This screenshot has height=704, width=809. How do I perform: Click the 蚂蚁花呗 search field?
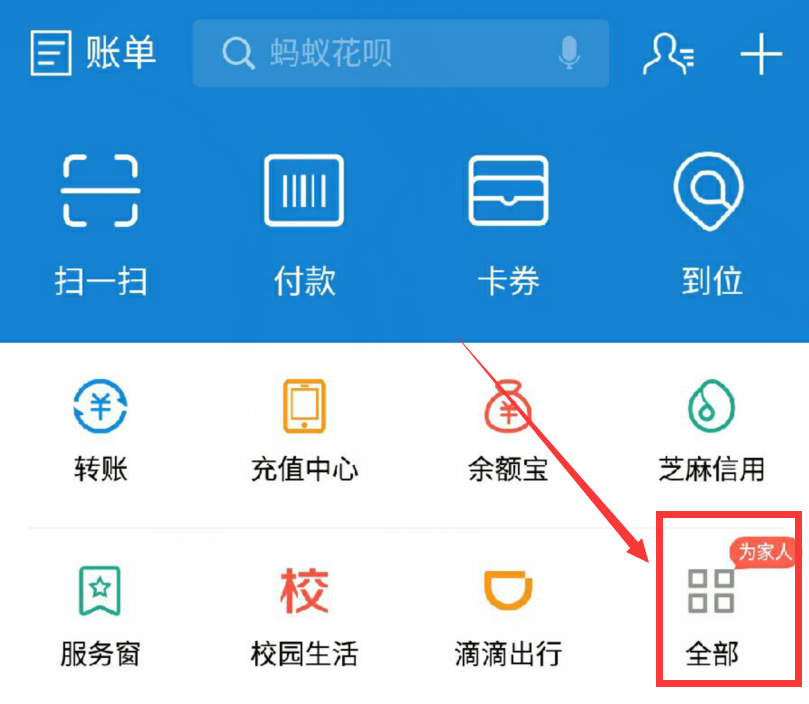coord(401,53)
